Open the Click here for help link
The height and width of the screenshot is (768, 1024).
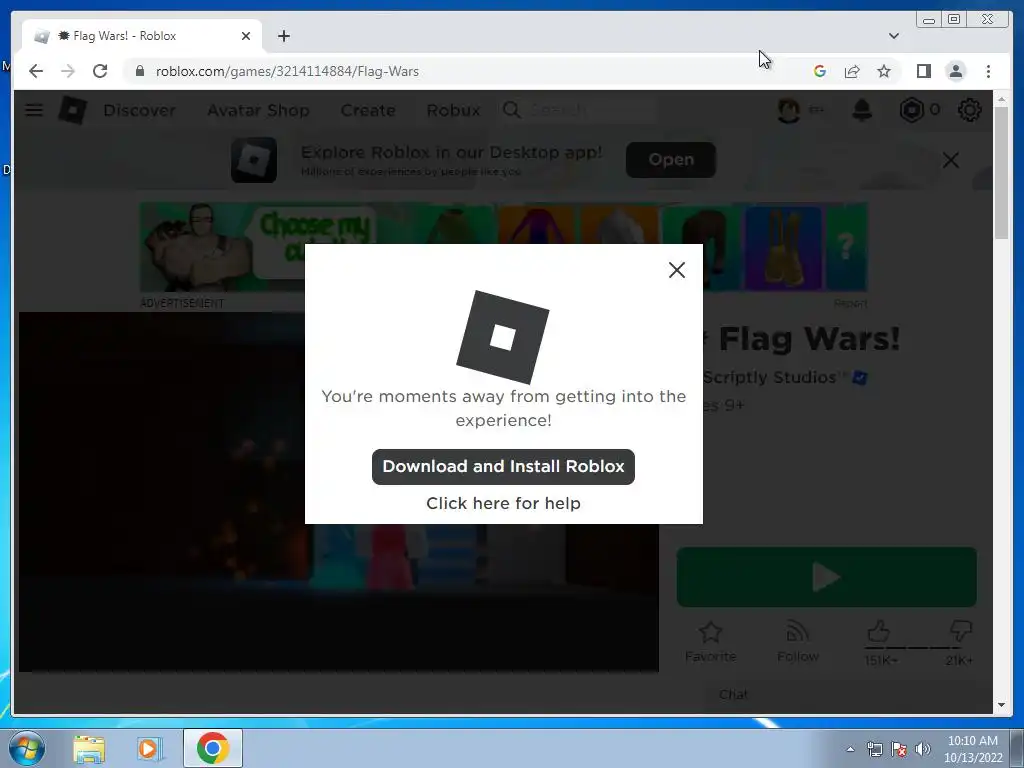(503, 503)
